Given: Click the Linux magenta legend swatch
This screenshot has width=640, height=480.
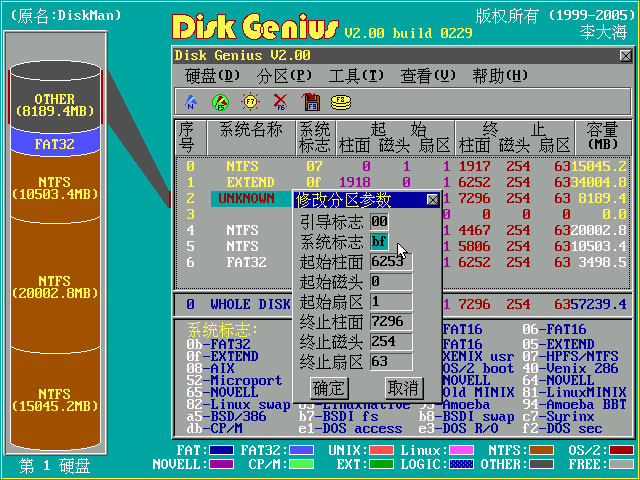Looking at the screenshot, I should click(x=461, y=450).
